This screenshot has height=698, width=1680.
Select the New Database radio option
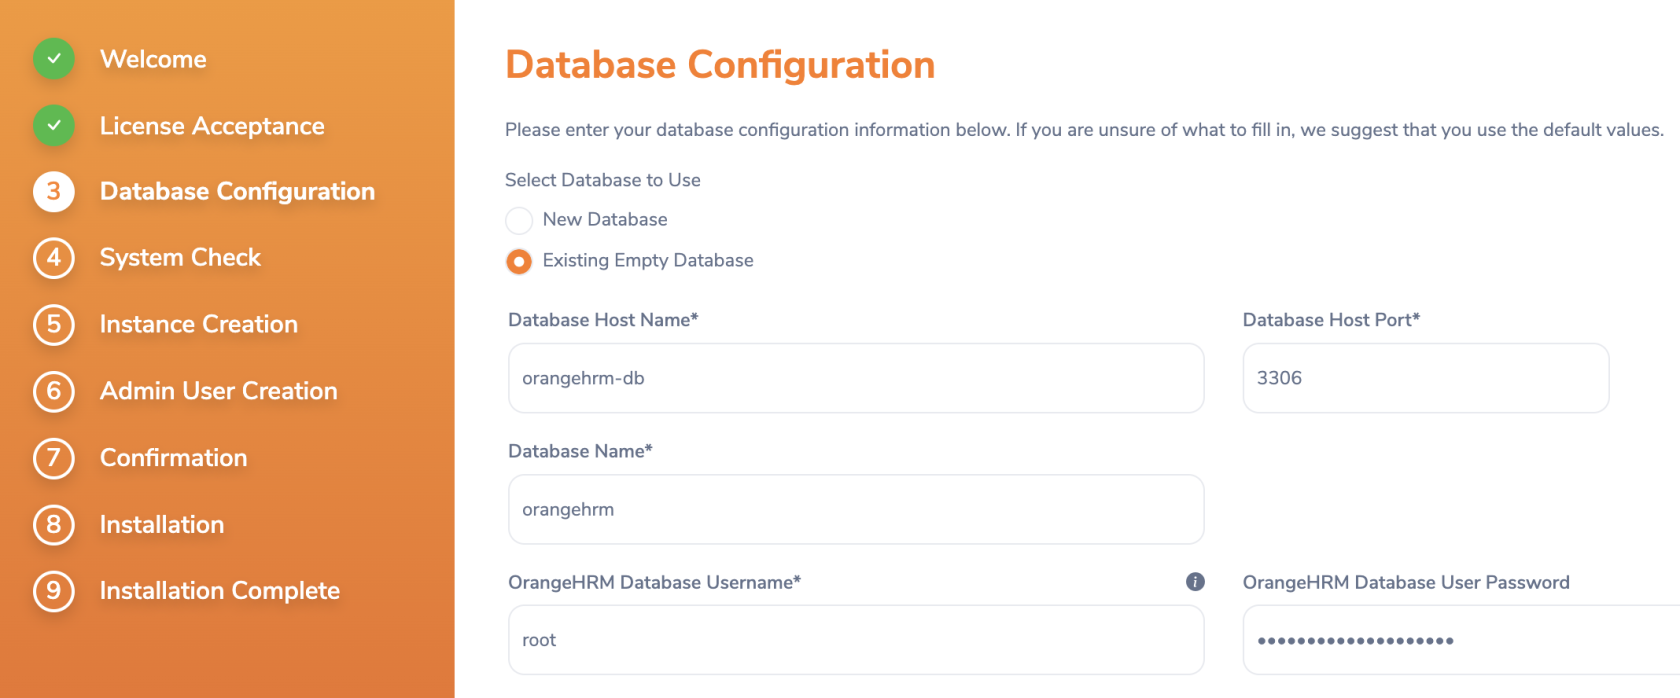tap(519, 220)
